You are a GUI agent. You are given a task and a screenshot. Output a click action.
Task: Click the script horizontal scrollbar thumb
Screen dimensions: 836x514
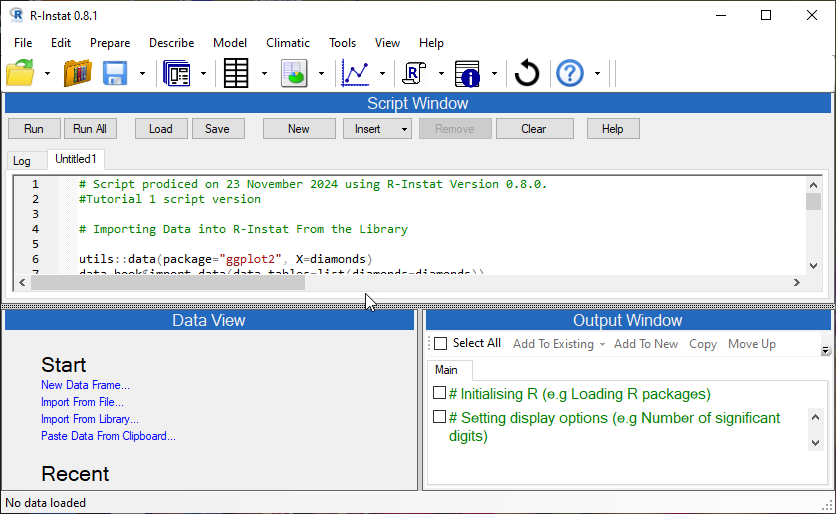click(x=167, y=283)
